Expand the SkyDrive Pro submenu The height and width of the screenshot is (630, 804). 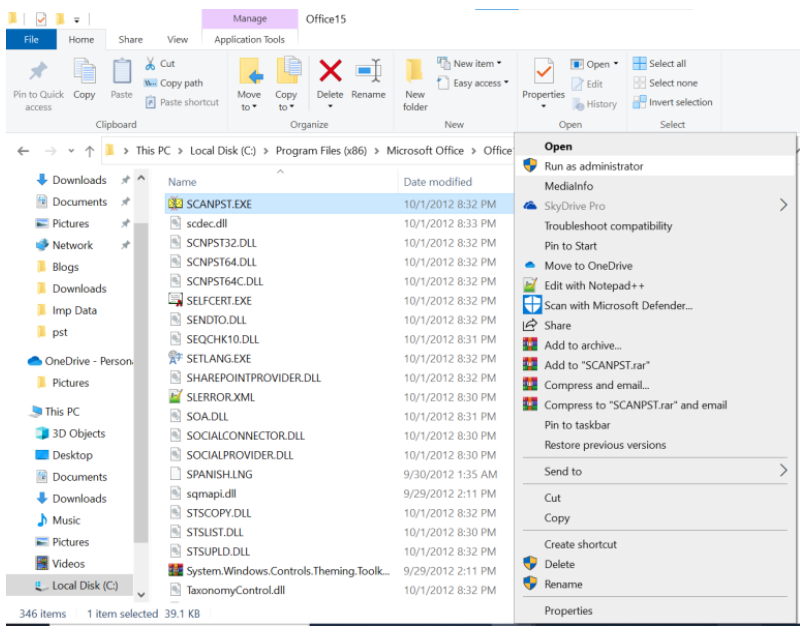tap(783, 206)
